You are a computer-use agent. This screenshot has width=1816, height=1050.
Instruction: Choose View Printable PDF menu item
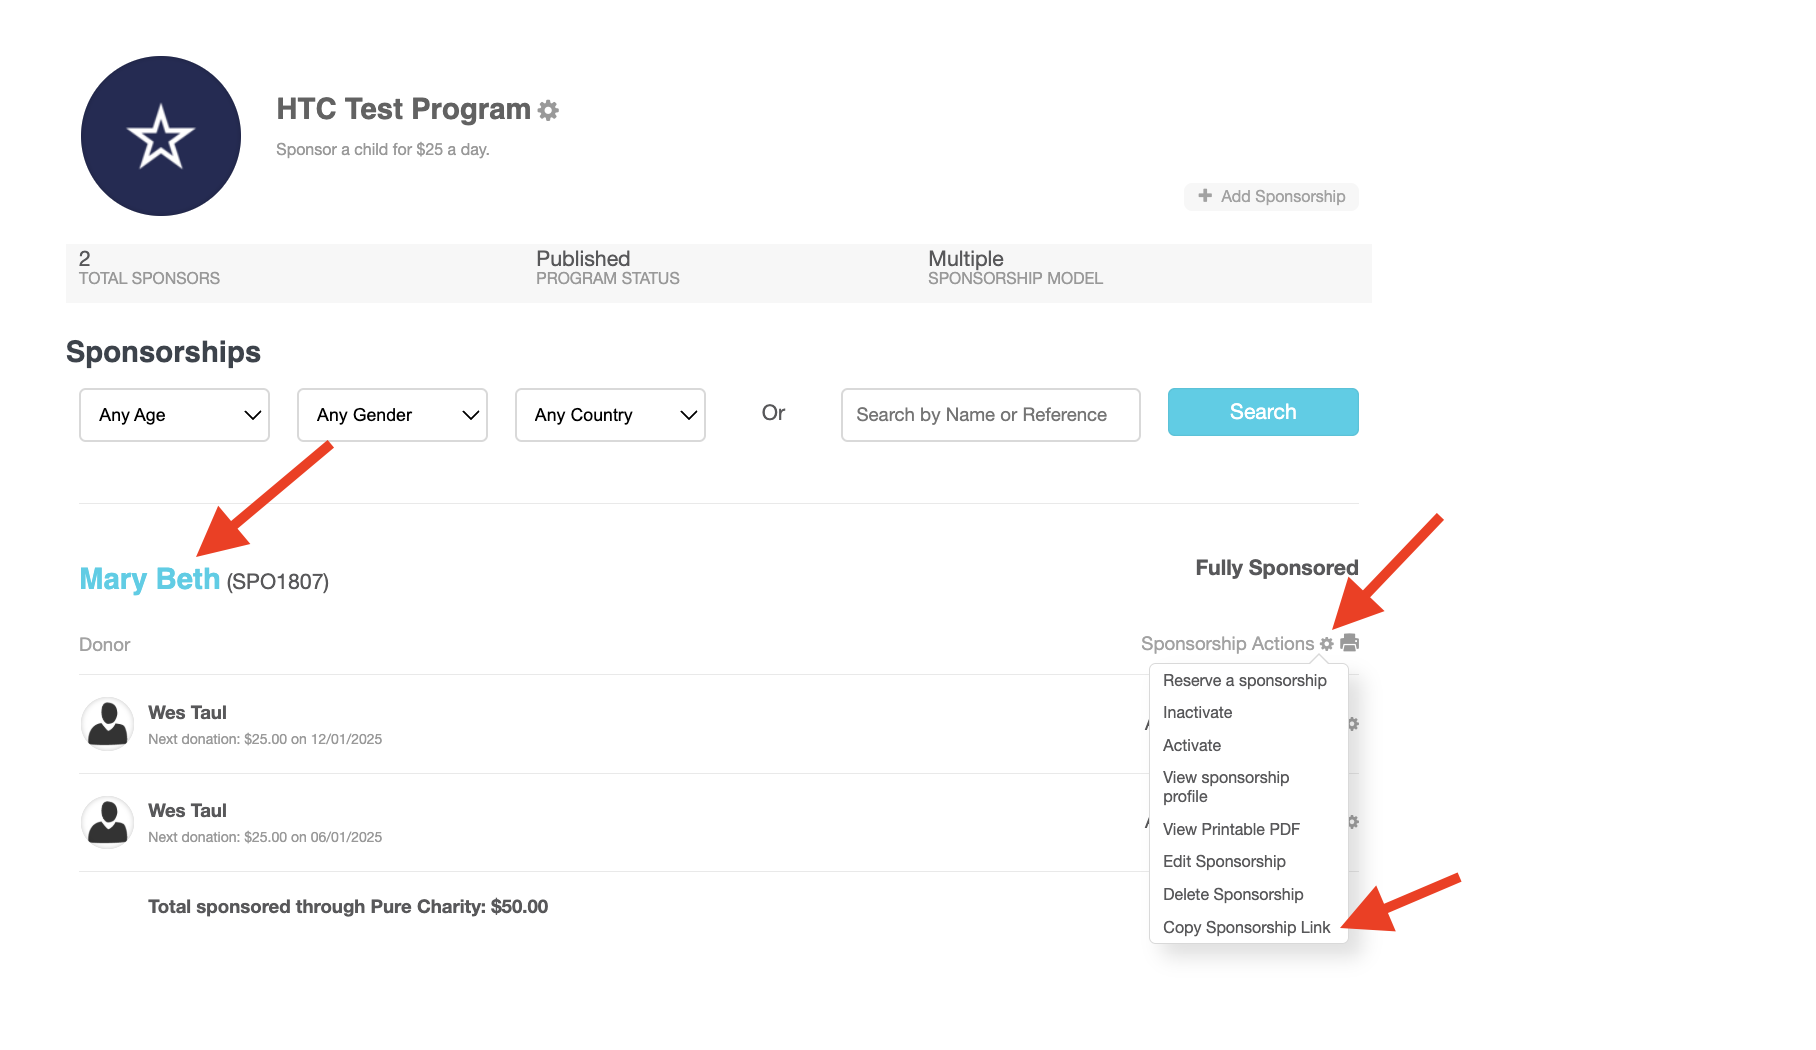coord(1231,829)
